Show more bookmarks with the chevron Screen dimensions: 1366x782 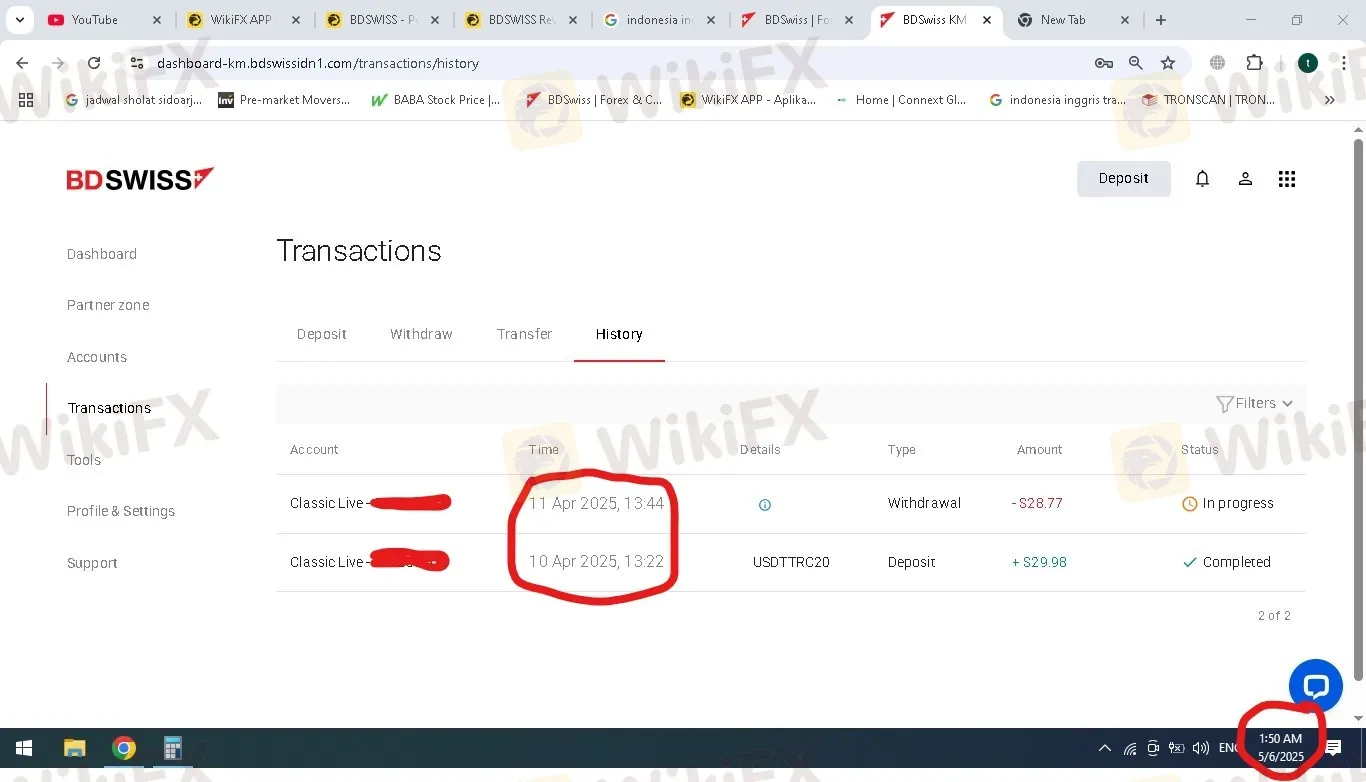[1329, 100]
